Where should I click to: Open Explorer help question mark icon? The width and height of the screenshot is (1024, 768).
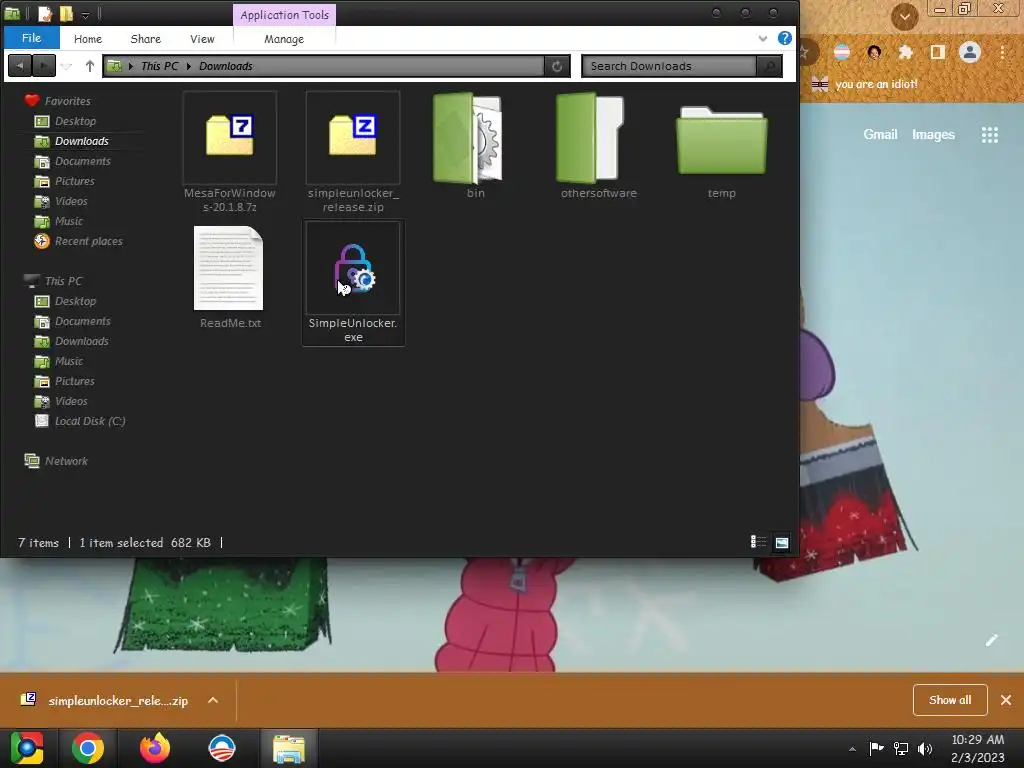coord(784,38)
